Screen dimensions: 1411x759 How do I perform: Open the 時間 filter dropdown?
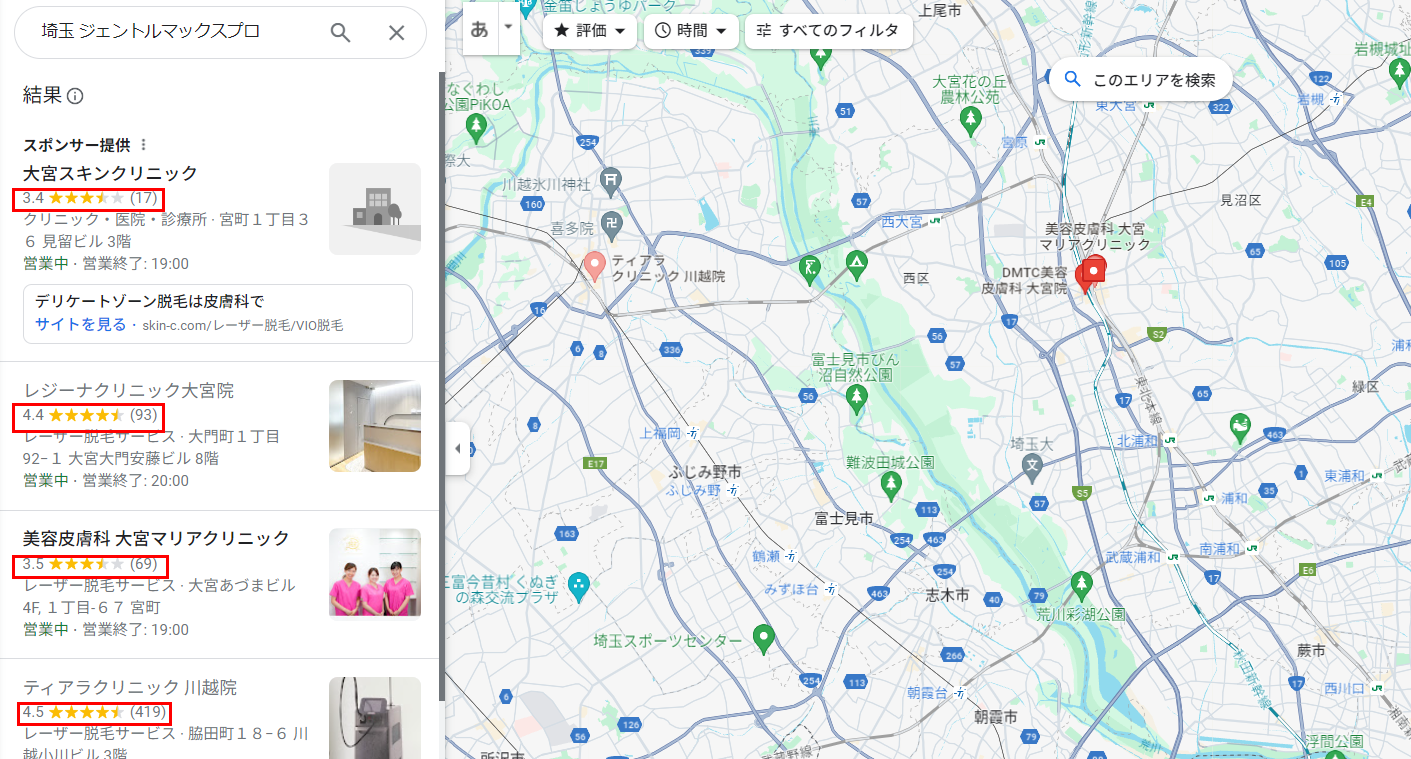pos(691,31)
